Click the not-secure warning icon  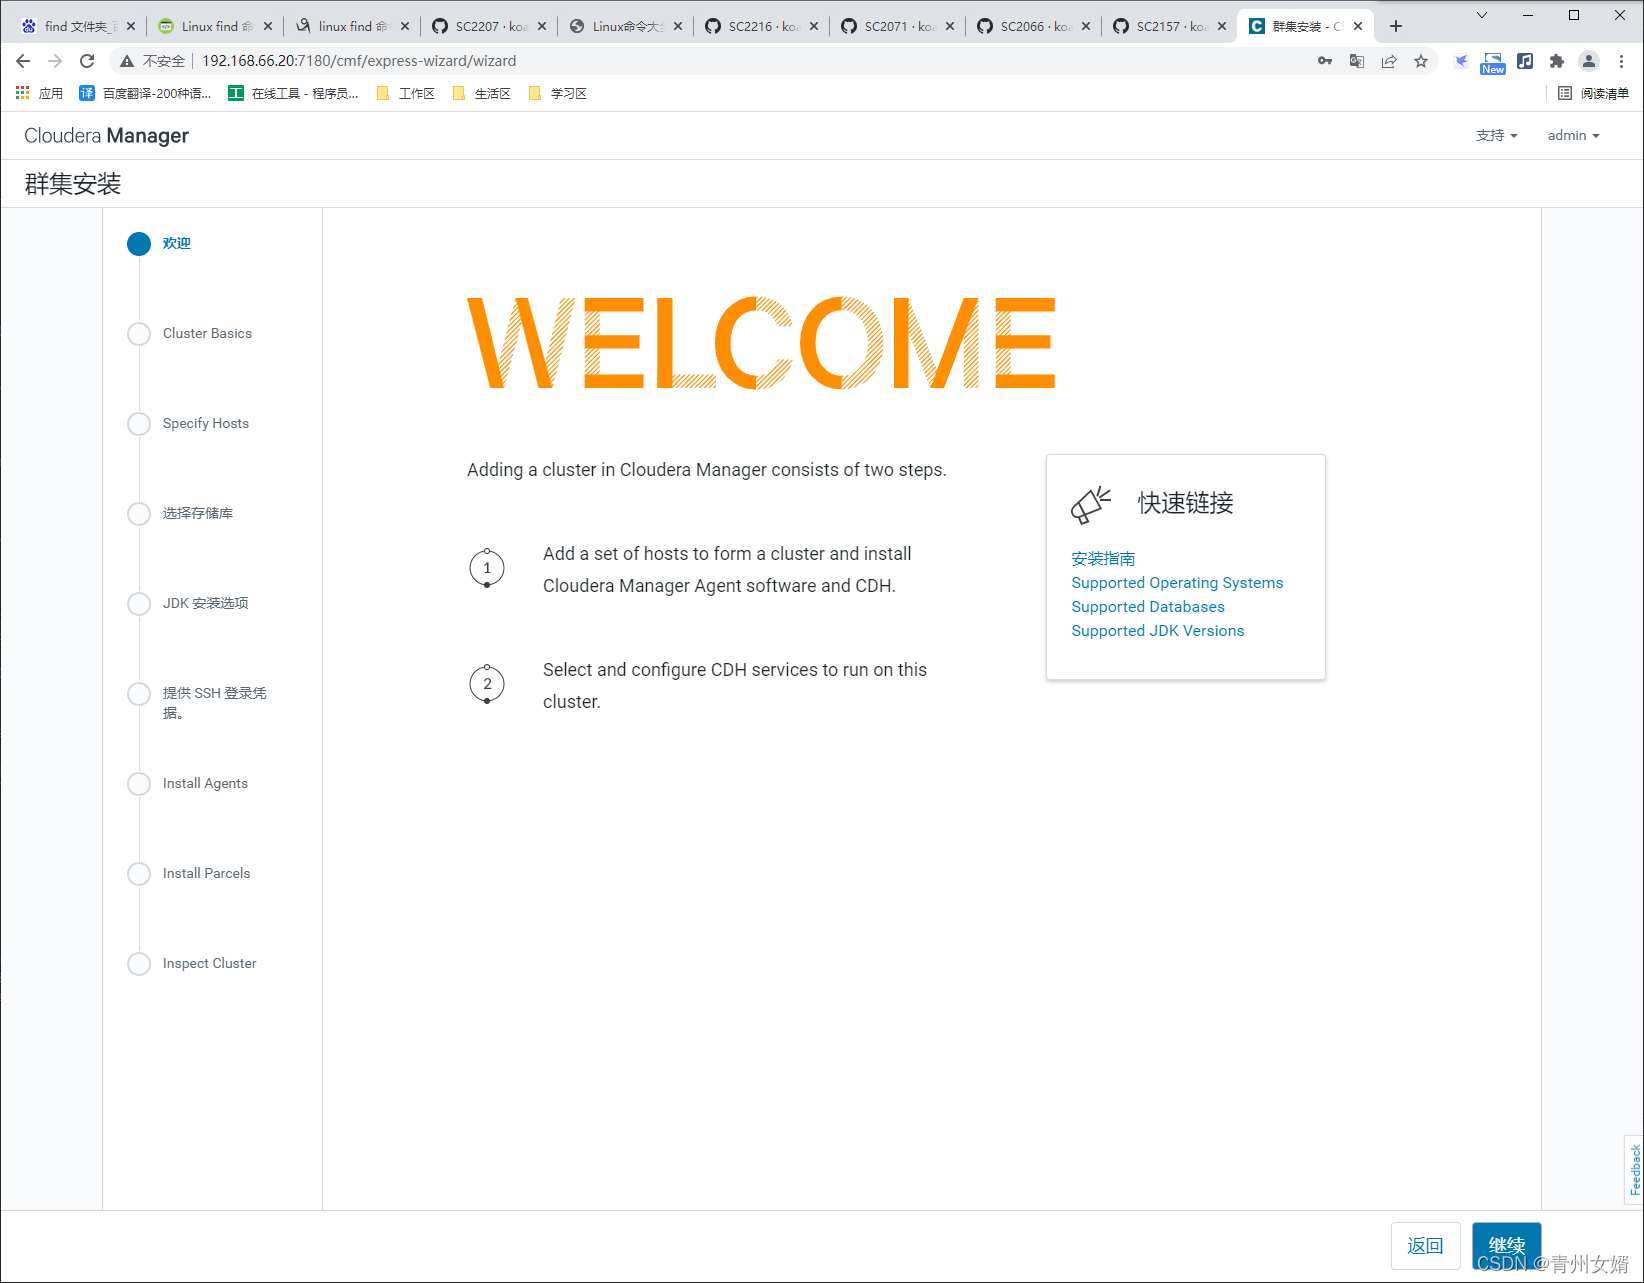127,61
